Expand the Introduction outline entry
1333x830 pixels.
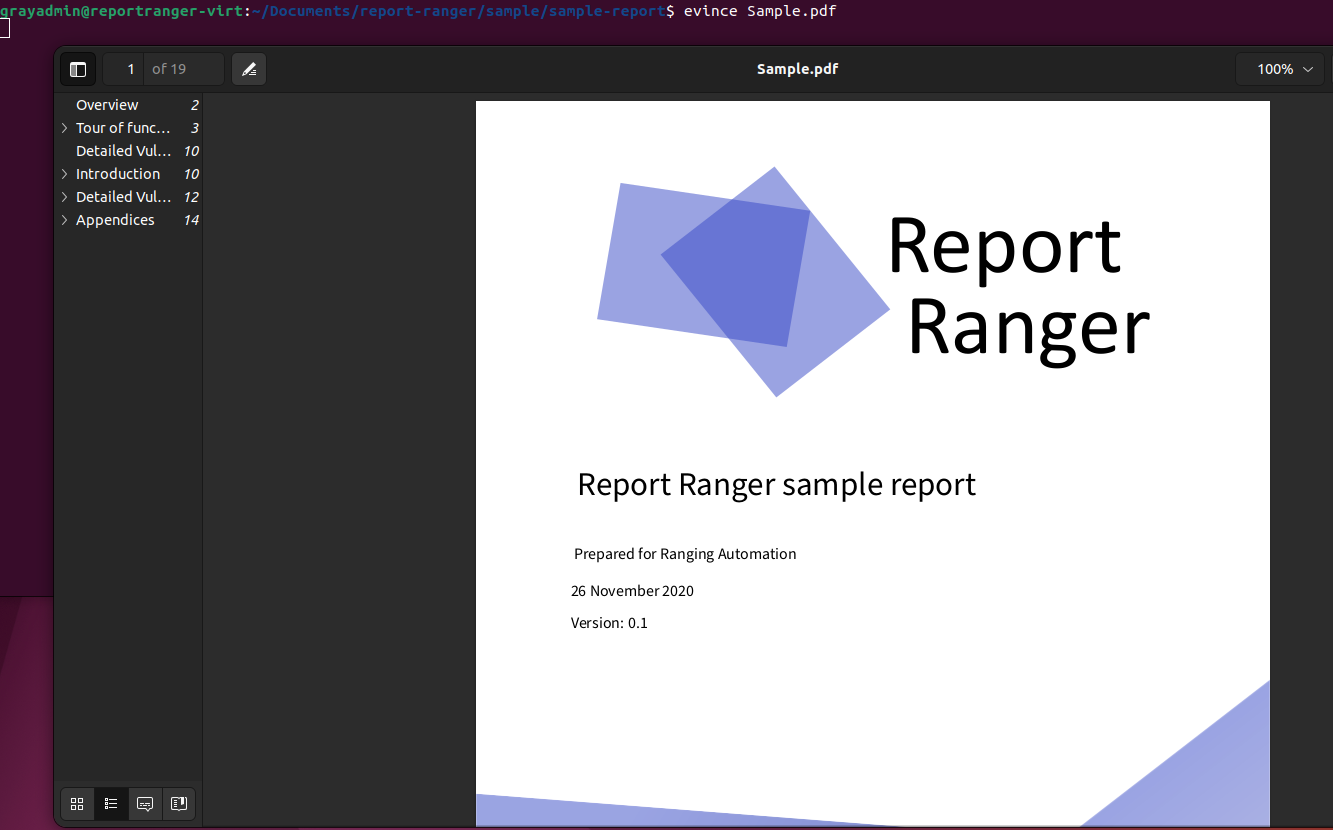pyautogui.click(x=65, y=174)
